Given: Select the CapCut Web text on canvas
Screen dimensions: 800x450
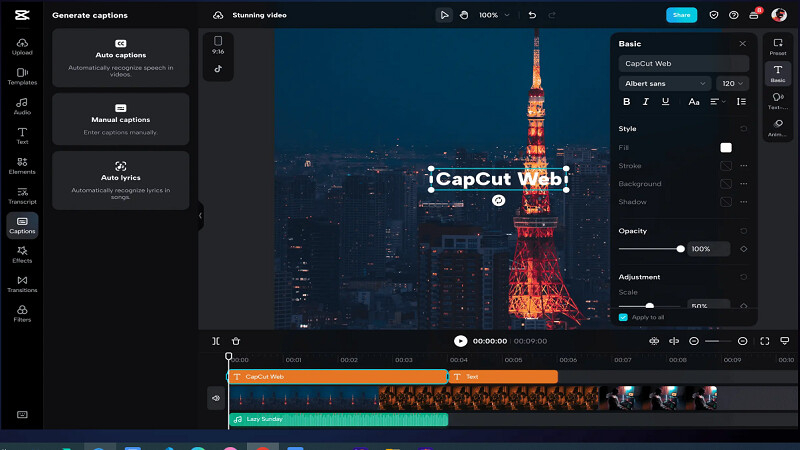Looking at the screenshot, I should pyautogui.click(x=498, y=179).
